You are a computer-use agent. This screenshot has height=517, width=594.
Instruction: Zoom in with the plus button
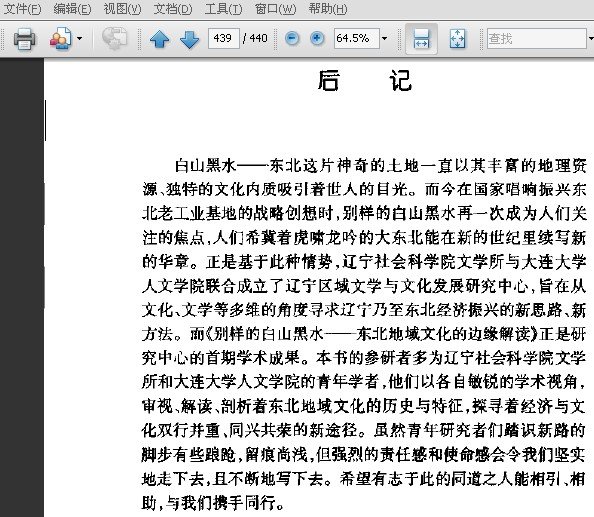pyautogui.click(x=317, y=38)
